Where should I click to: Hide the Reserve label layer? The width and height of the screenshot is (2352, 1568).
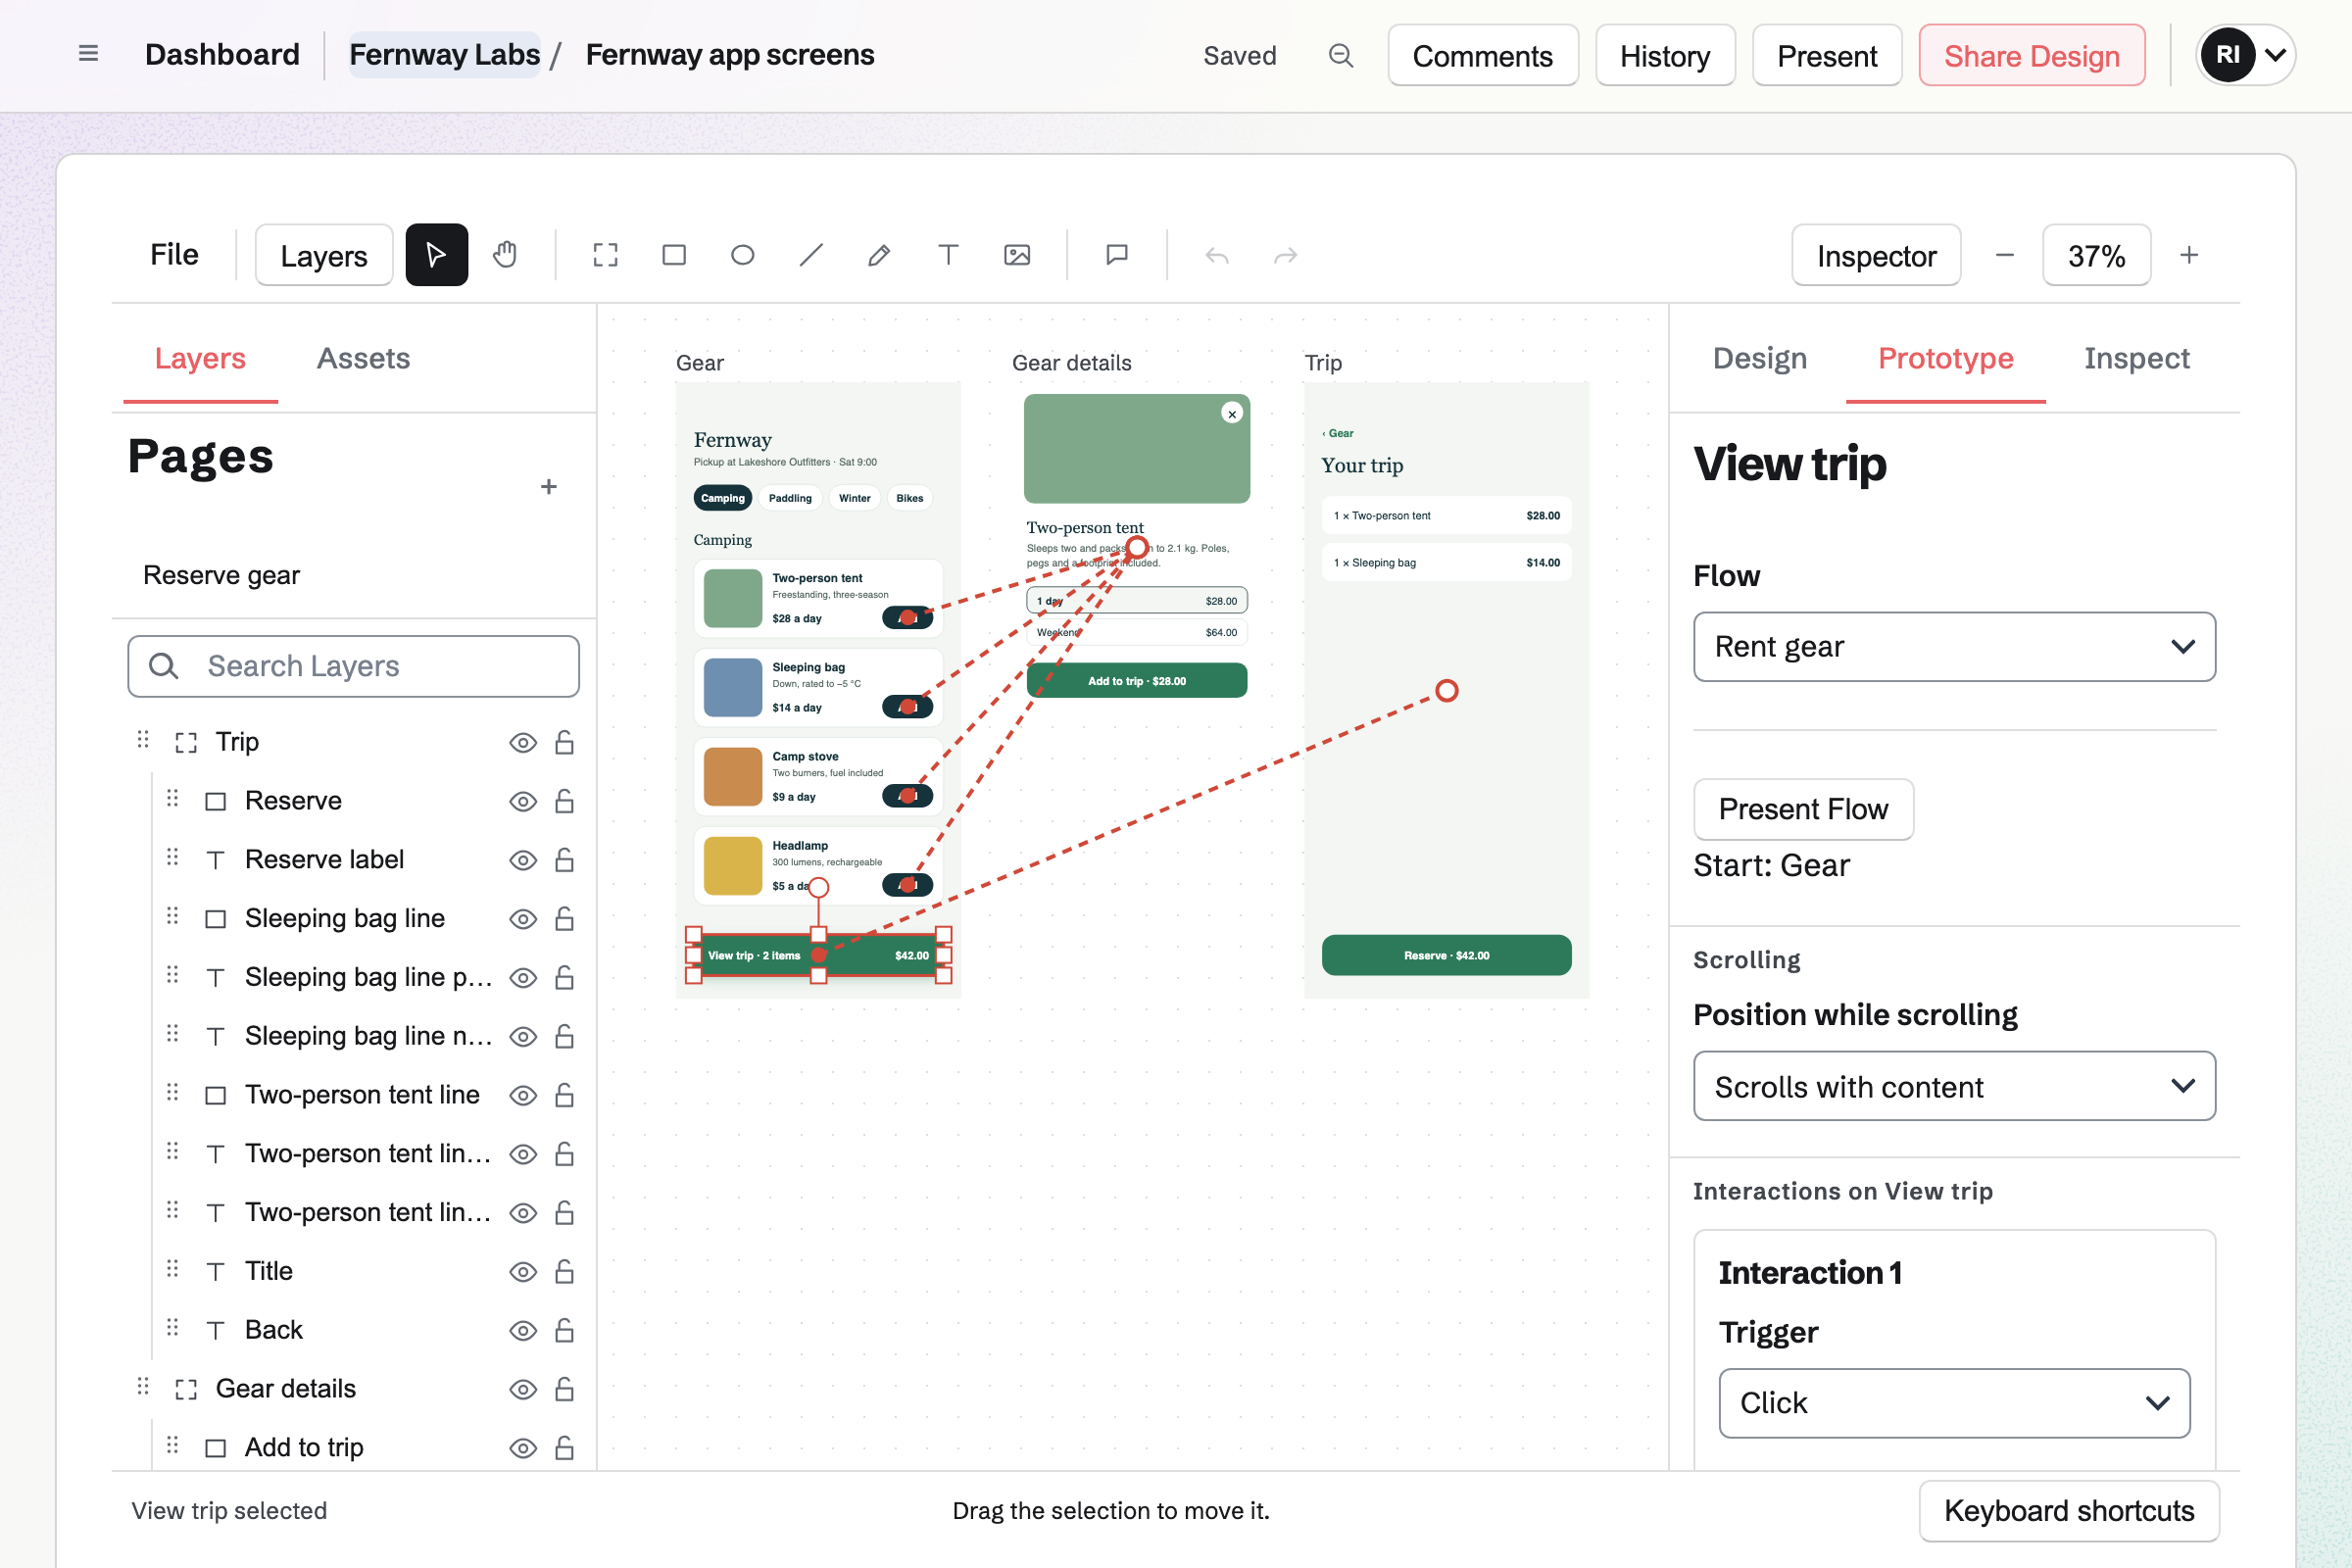click(x=523, y=860)
